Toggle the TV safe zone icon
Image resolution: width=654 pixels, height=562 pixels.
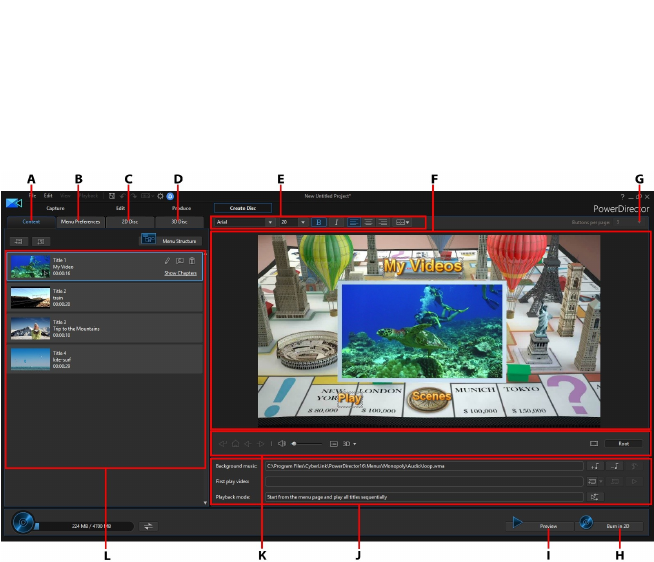coord(594,444)
